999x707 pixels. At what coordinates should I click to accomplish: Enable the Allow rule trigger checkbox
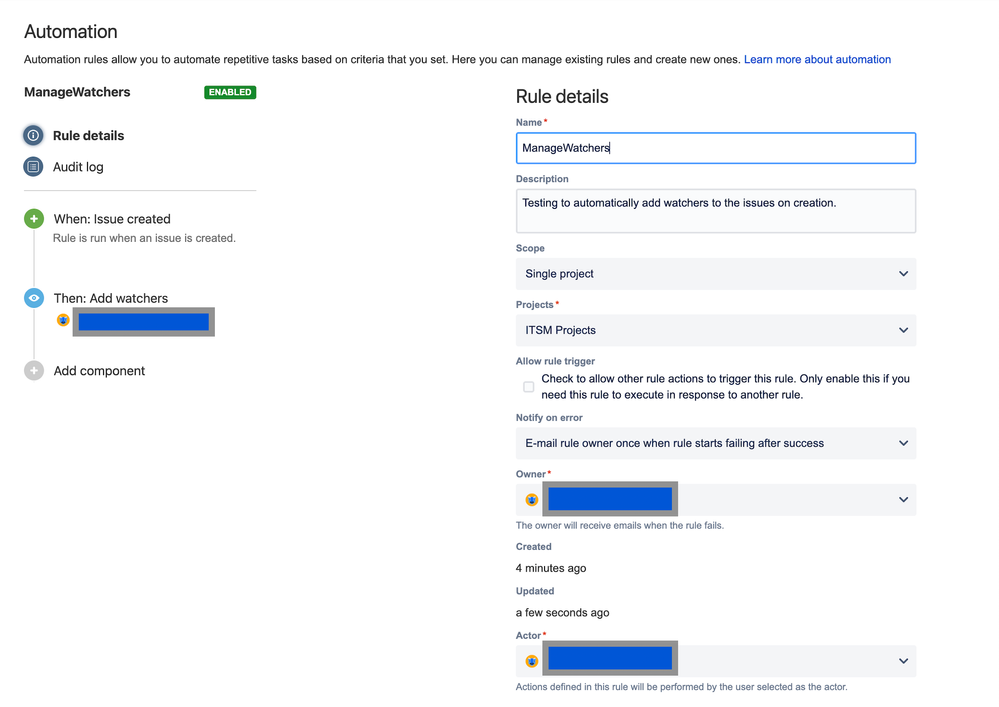[x=529, y=387]
